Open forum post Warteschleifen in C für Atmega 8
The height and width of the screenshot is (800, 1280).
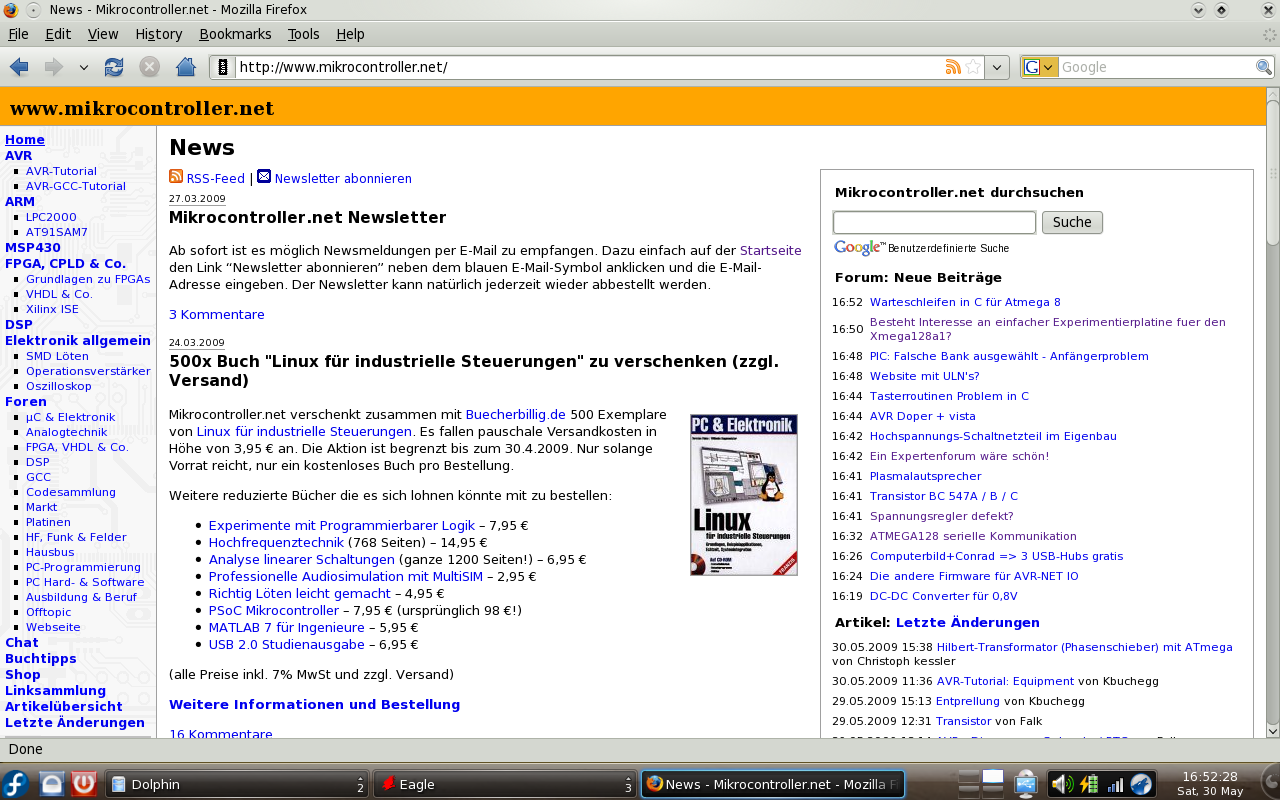(x=965, y=302)
